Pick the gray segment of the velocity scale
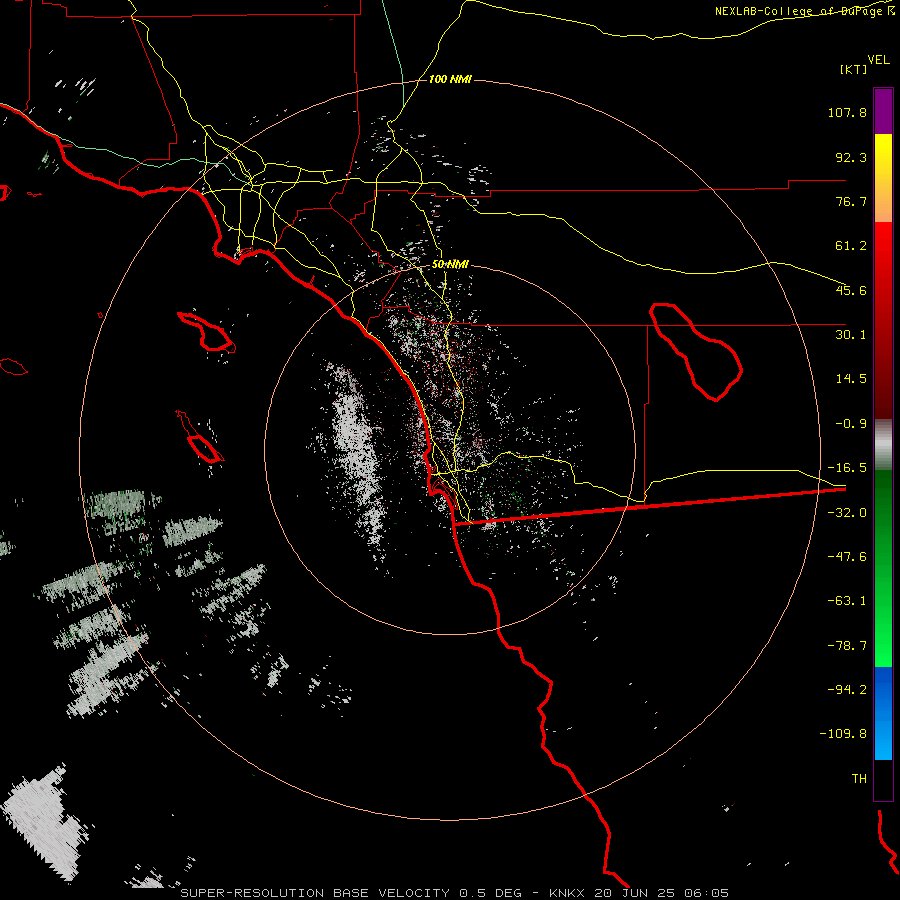 click(x=883, y=445)
